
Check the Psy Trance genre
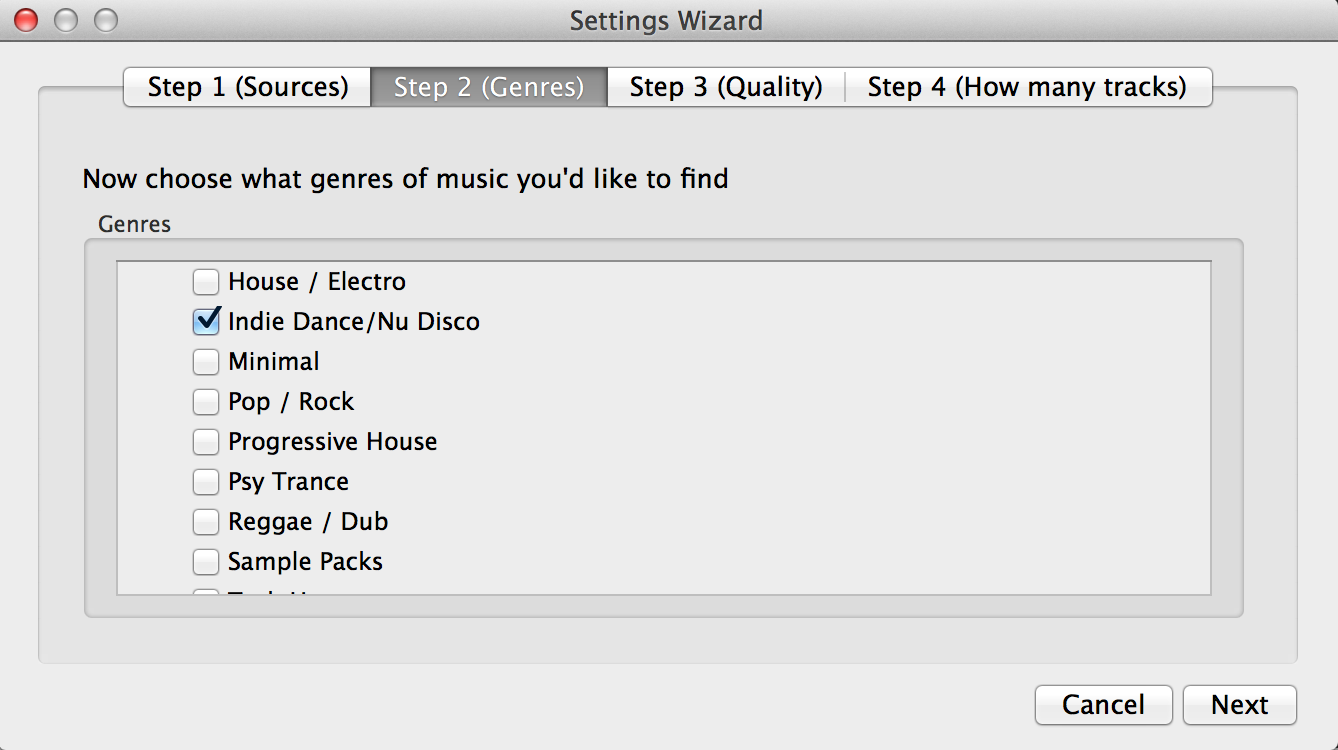coord(206,482)
